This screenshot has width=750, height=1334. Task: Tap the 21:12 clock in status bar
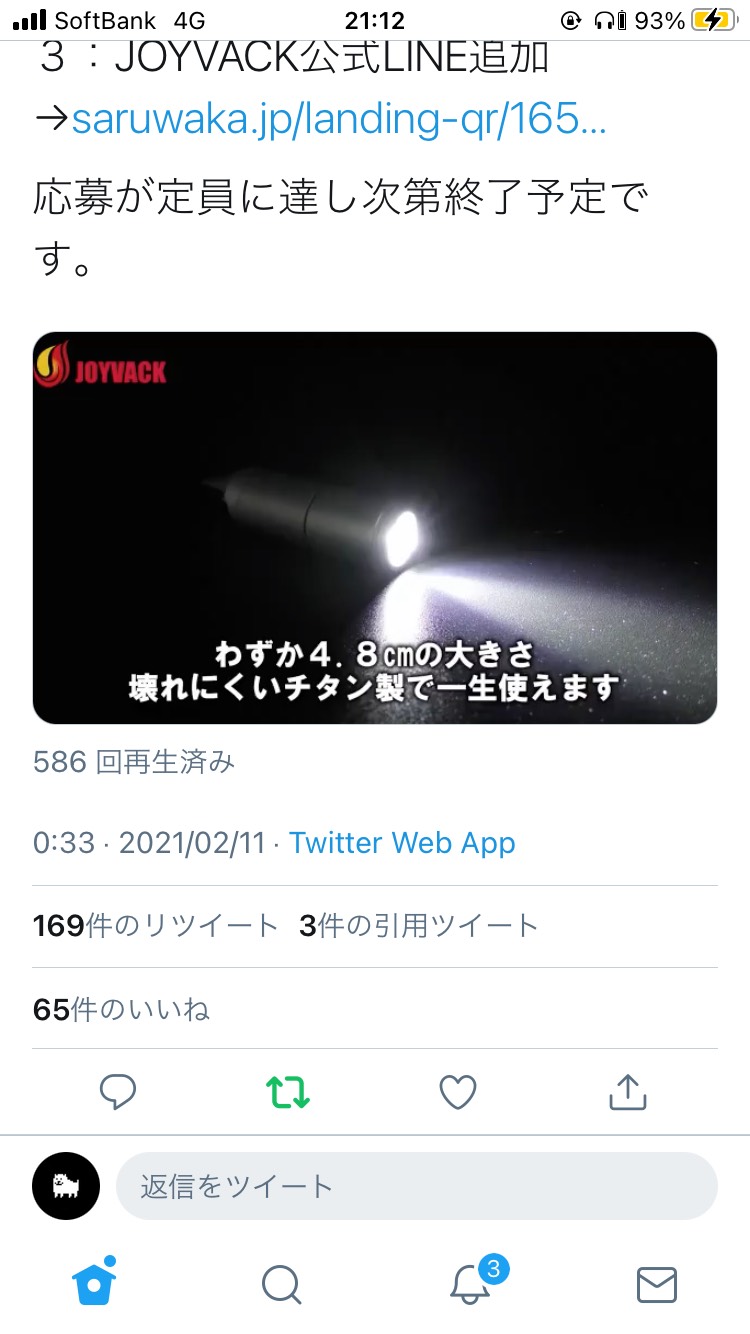click(374, 20)
